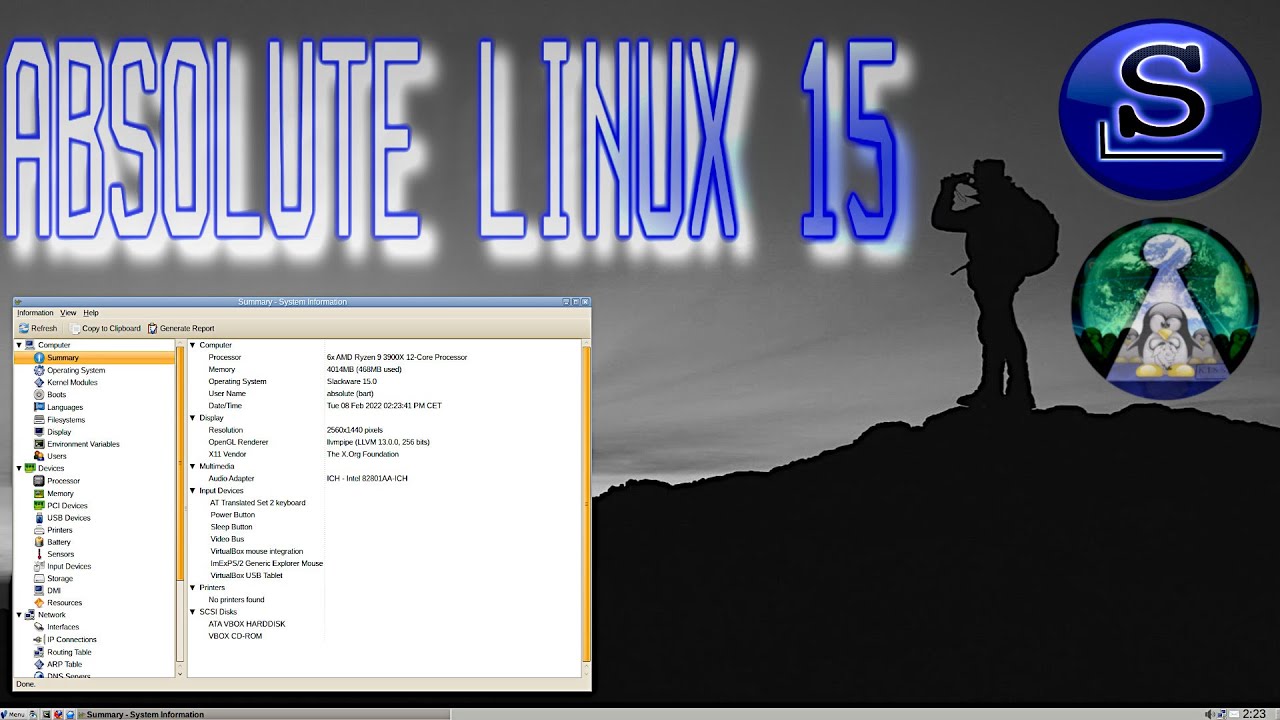Click the details pane vertical scrollbar

point(587,503)
